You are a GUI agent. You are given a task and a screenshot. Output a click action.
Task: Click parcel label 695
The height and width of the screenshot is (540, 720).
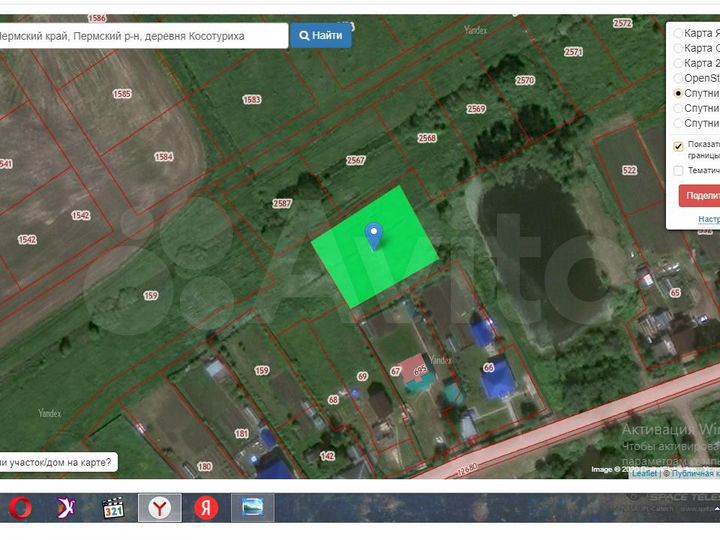(x=420, y=371)
